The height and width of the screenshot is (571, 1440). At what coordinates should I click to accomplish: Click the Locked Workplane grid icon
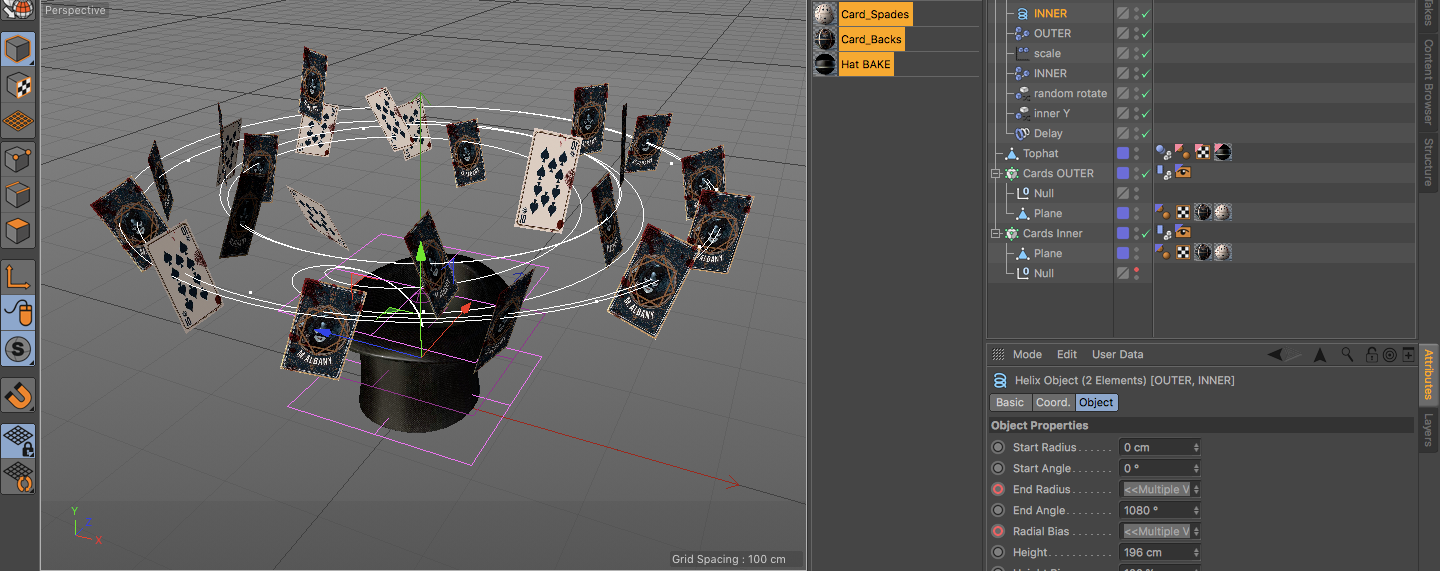click(19, 440)
